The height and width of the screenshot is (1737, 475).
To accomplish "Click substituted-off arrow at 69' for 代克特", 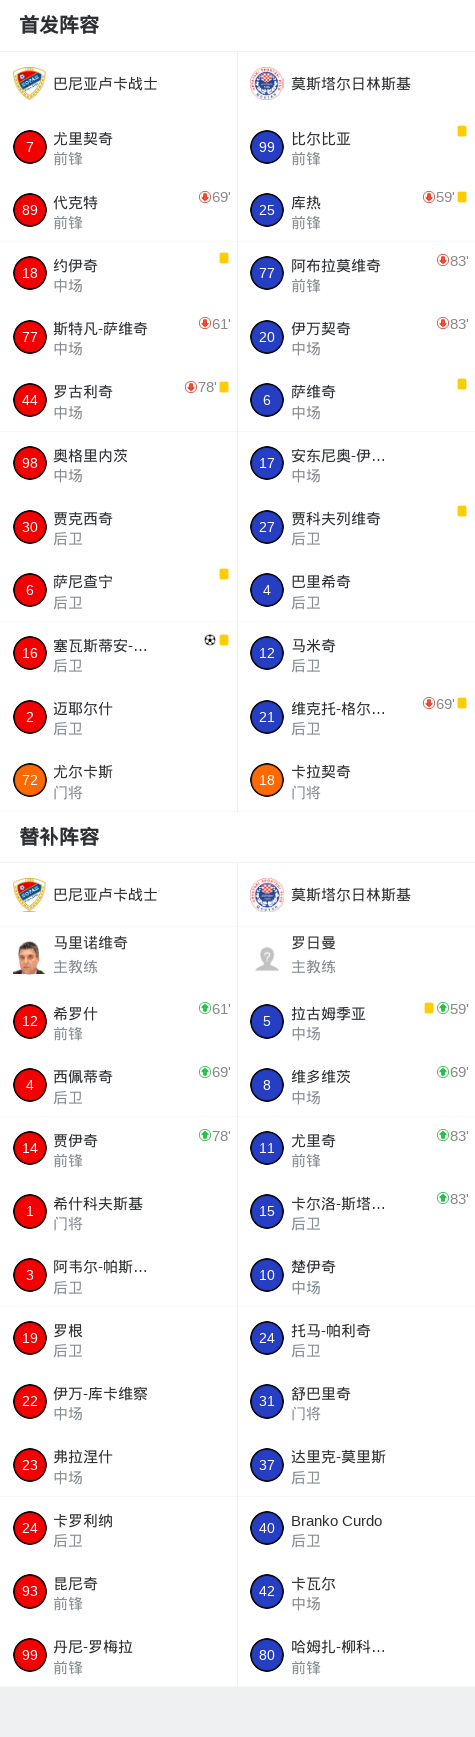I will pyautogui.click(x=205, y=197).
